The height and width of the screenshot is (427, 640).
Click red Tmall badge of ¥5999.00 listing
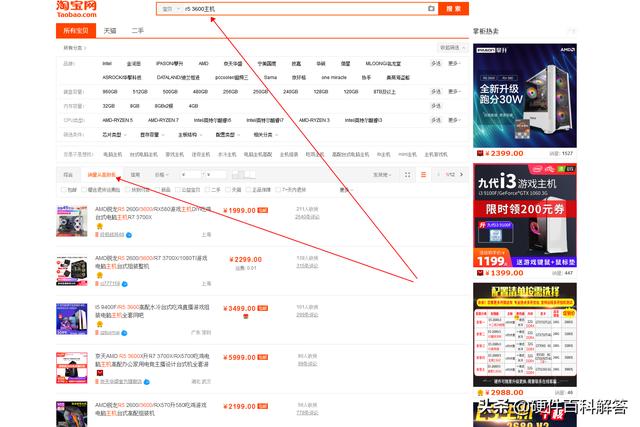click(x=100, y=373)
